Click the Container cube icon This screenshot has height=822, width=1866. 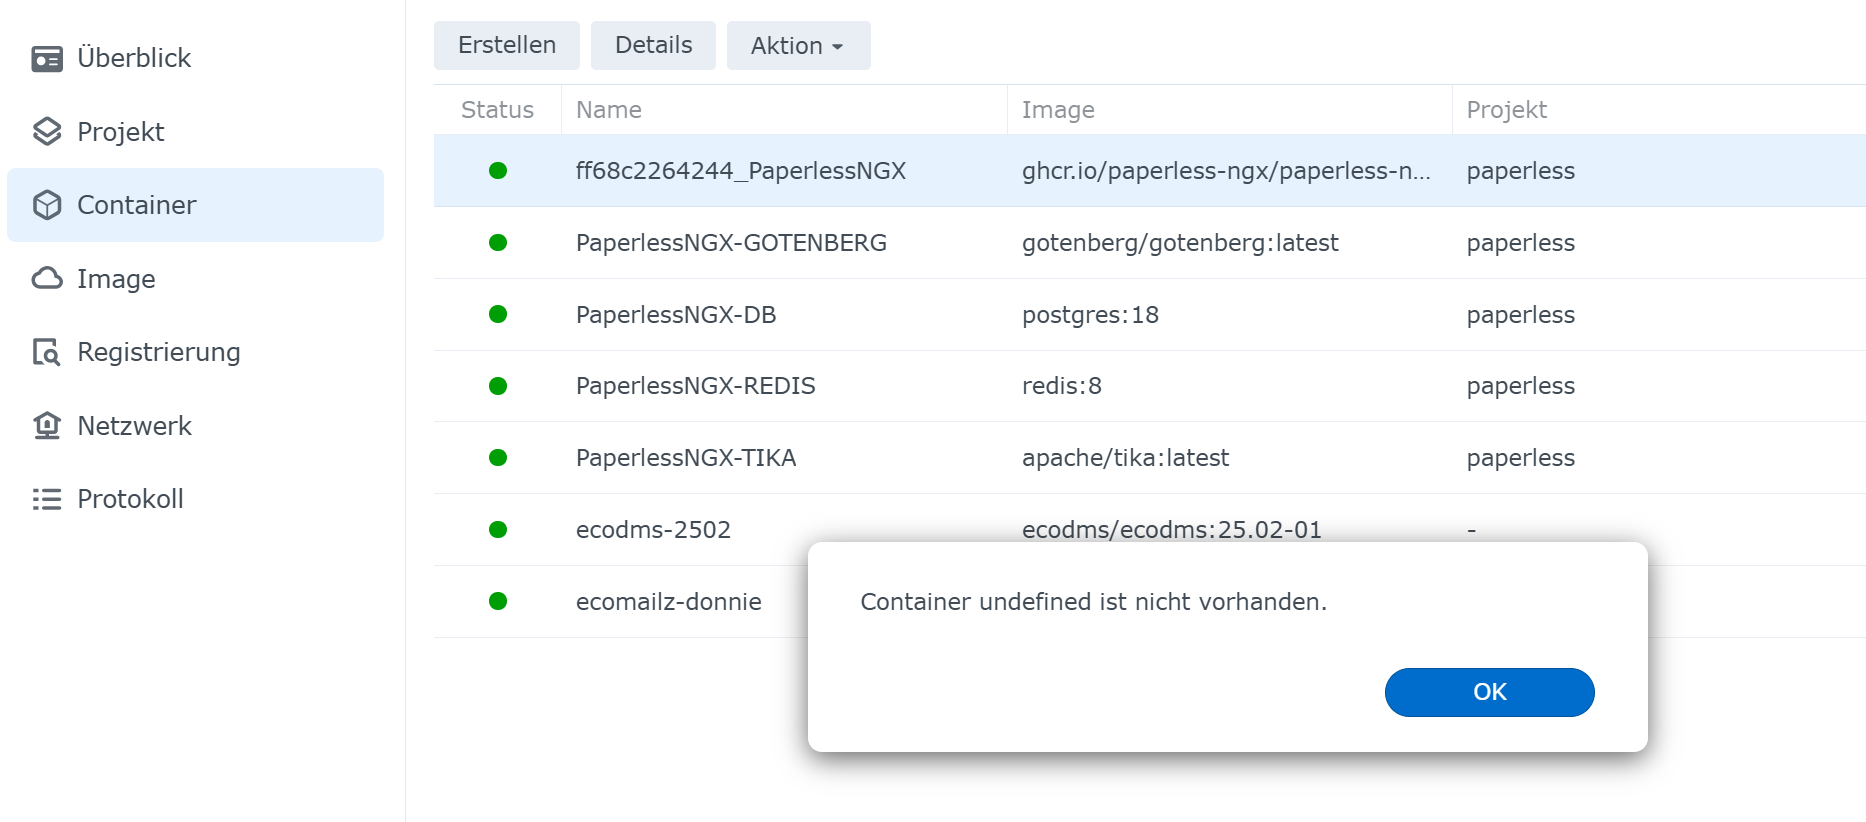[x=47, y=205]
